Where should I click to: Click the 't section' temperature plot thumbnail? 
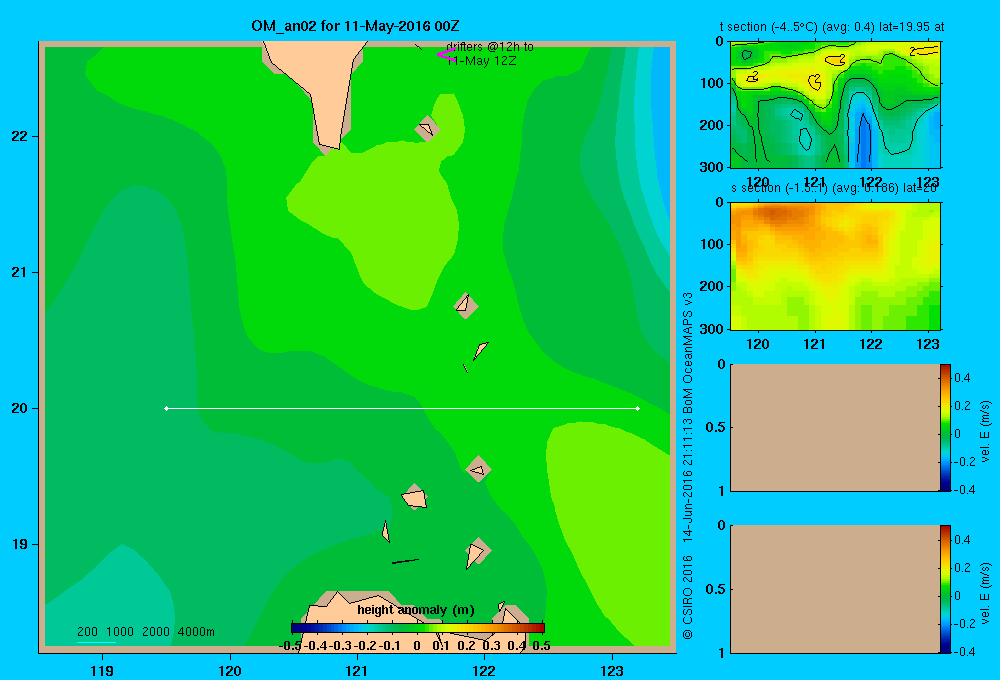point(835,105)
